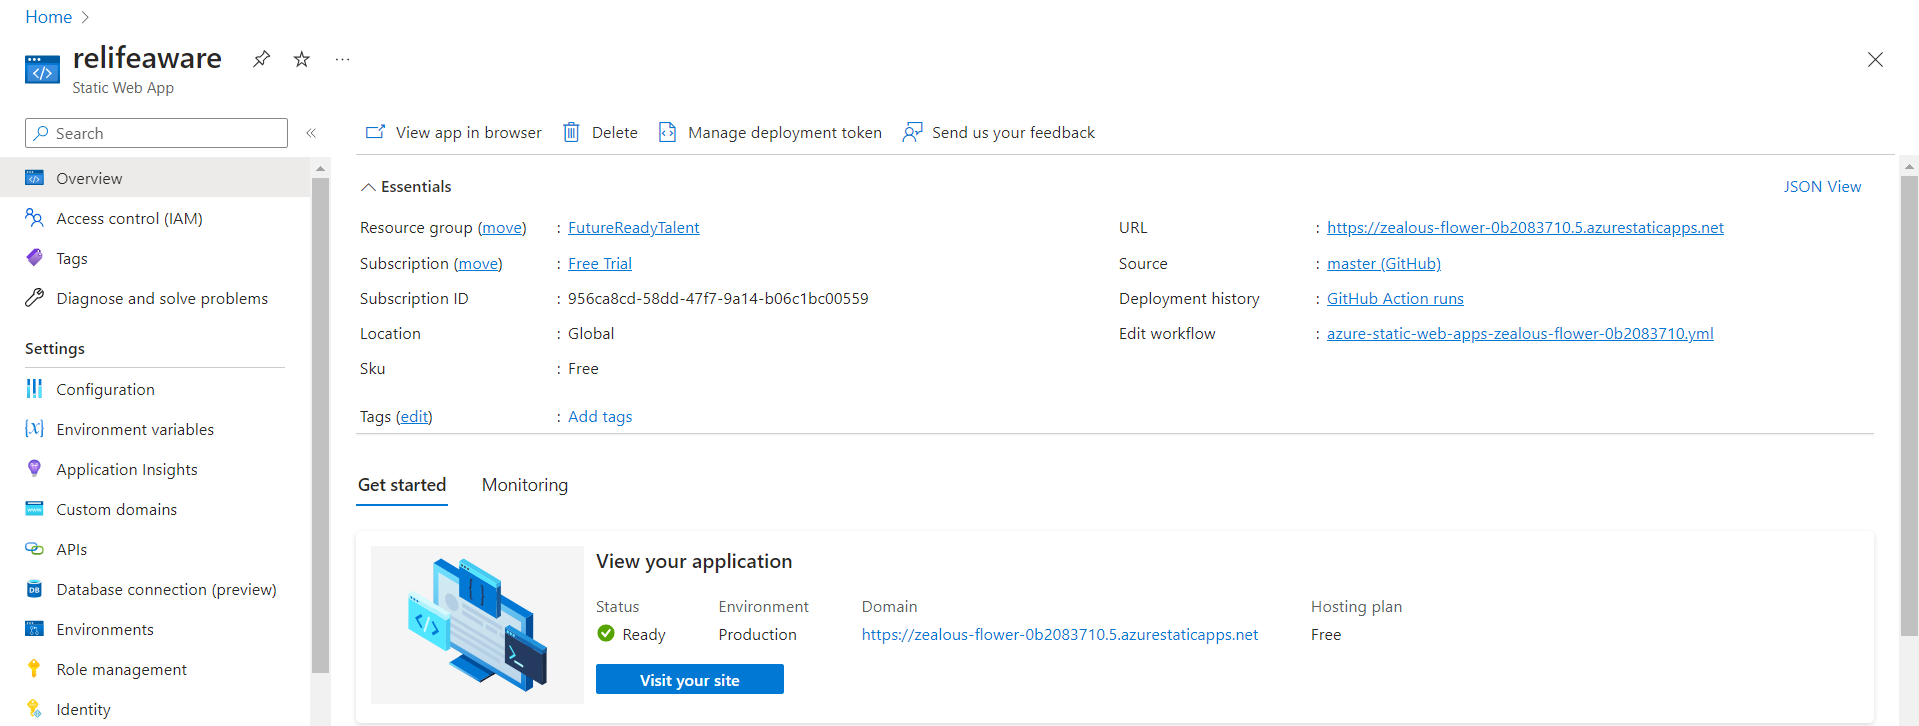
Task: Close the relifeaware blade
Action: 1875,59
